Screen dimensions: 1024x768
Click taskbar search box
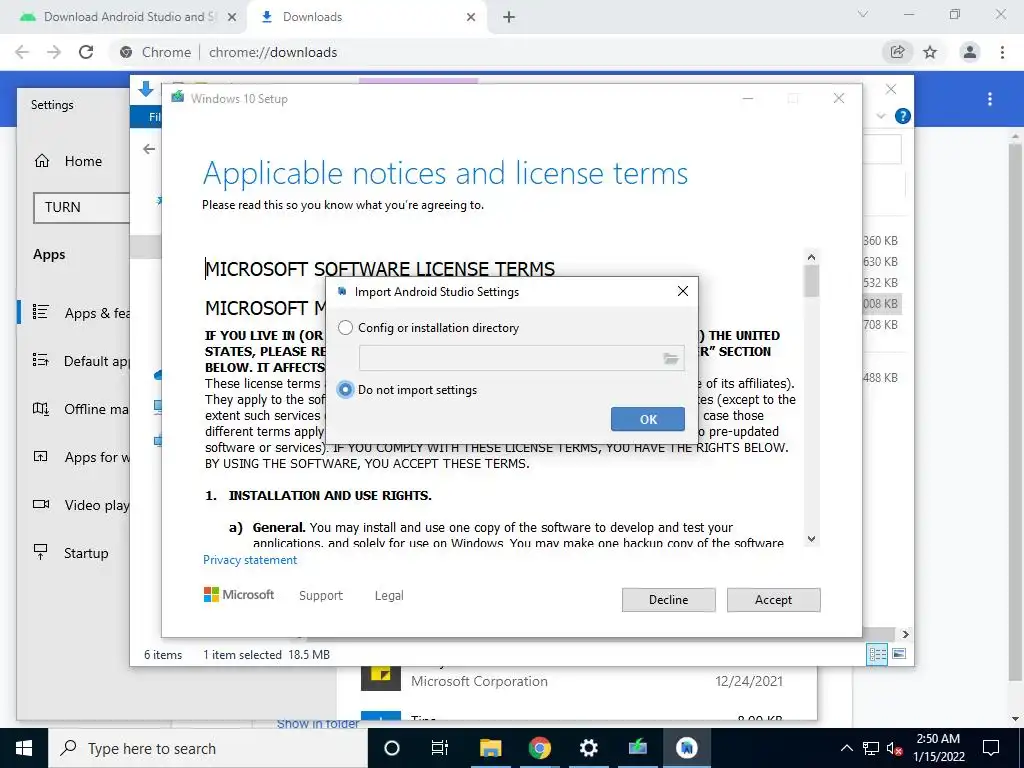(x=208, y=748)
